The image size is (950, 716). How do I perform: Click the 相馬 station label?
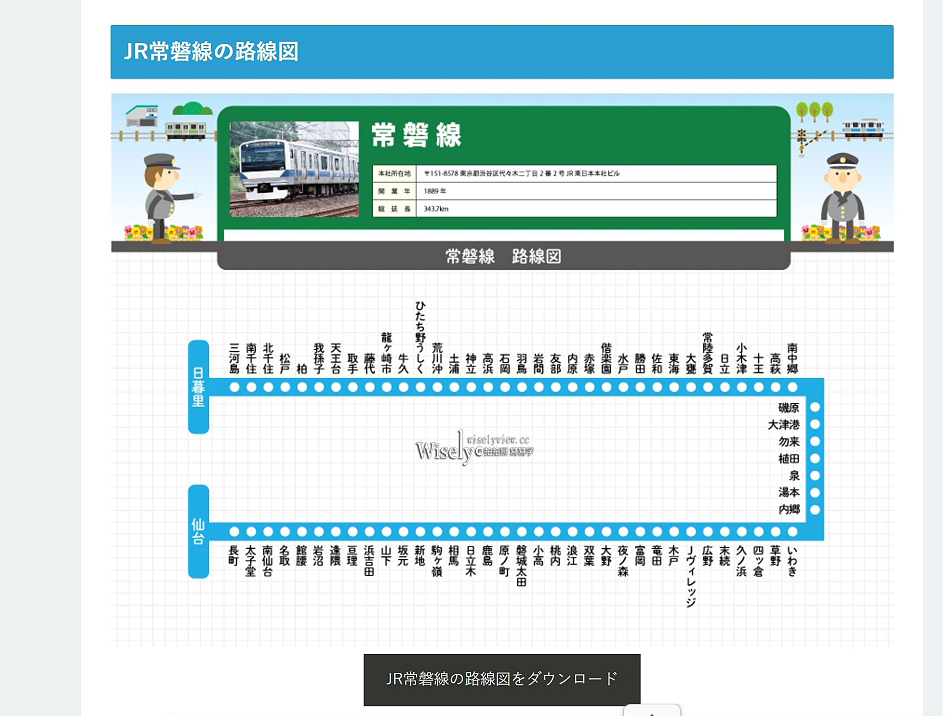454,555
